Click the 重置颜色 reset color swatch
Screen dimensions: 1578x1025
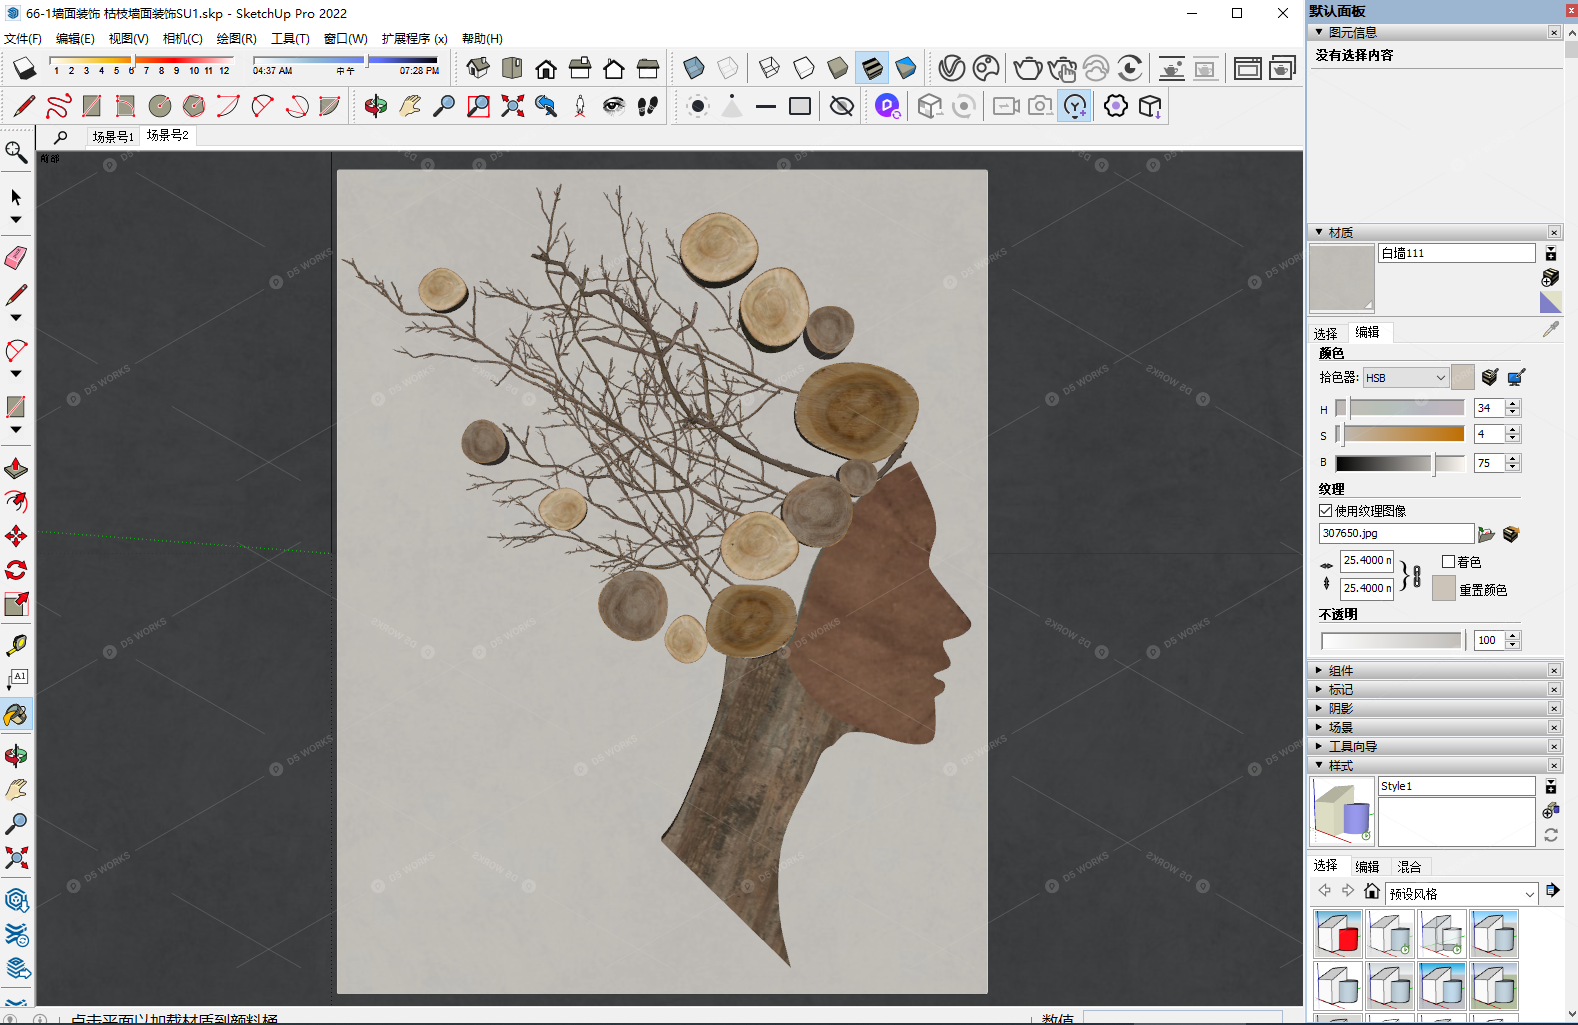[1443, 589]
